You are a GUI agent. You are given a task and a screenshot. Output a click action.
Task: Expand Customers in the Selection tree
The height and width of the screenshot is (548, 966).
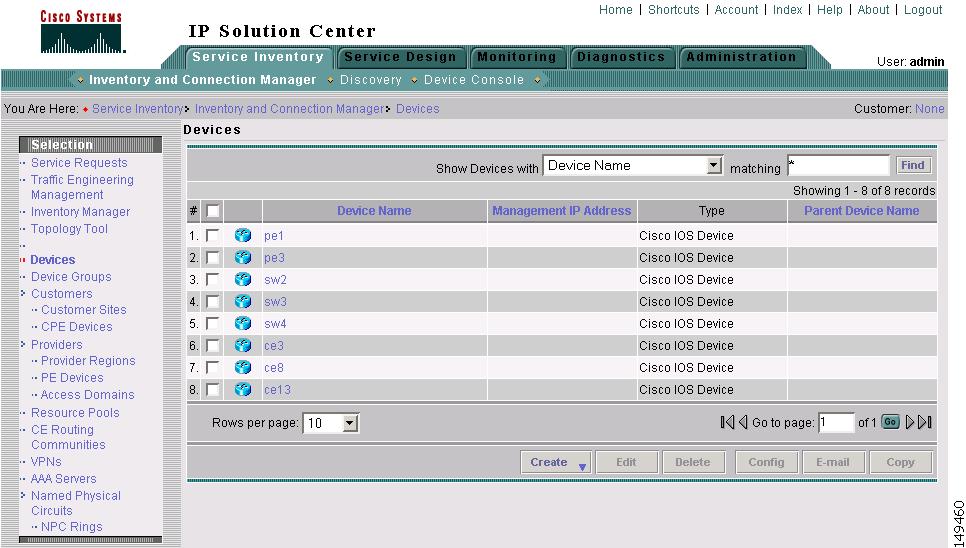23,293
